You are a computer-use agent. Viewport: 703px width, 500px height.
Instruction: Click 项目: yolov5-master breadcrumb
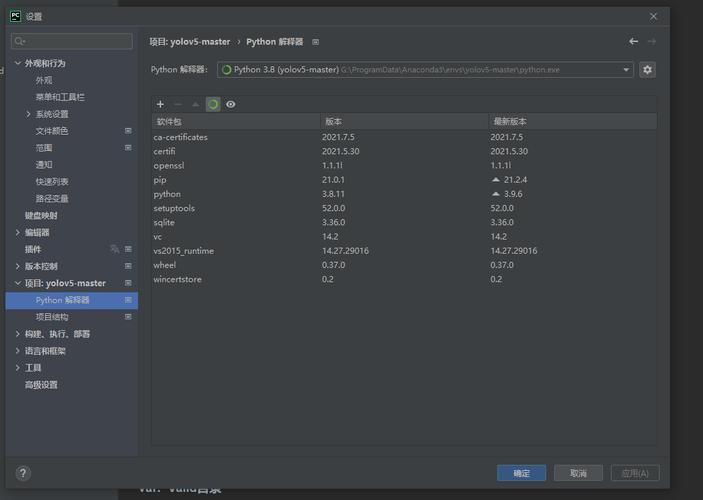coord(190,42)
